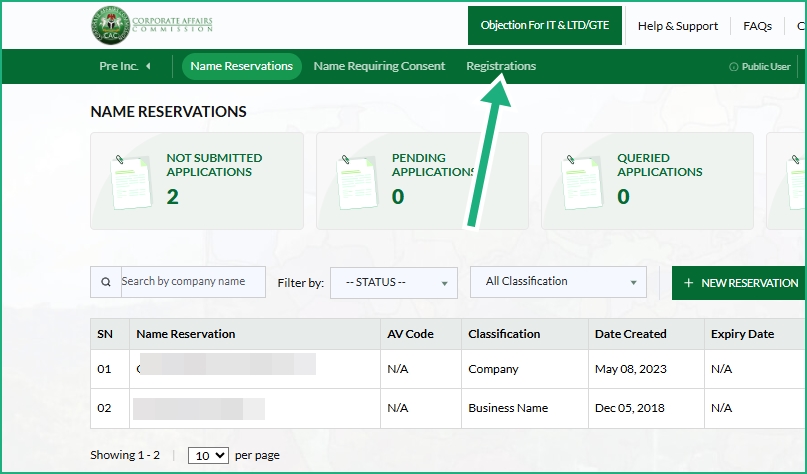The height and width of the screenshot is (474, 807).
Task: Change the rows per page dropdown
Action: (x=208, y=455)
